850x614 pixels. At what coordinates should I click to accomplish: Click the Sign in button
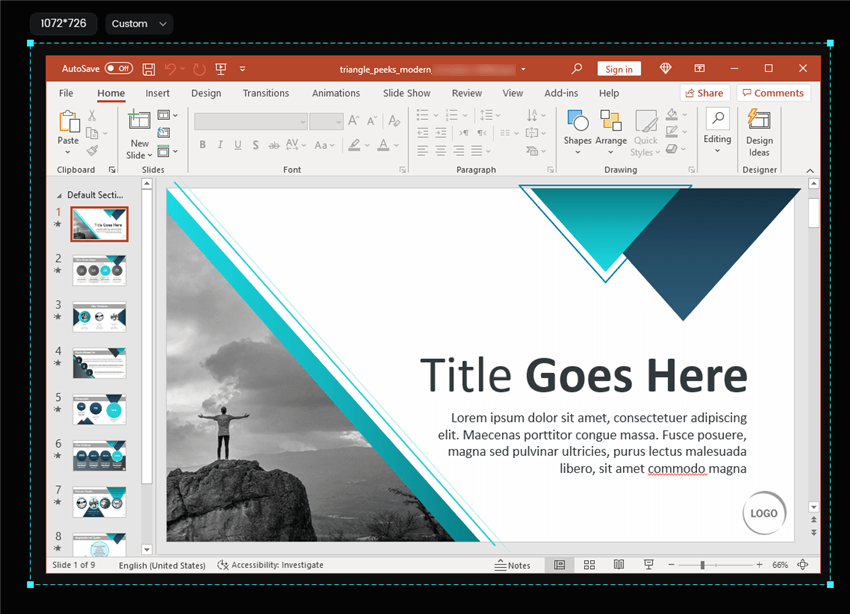(x=619, y=69)
